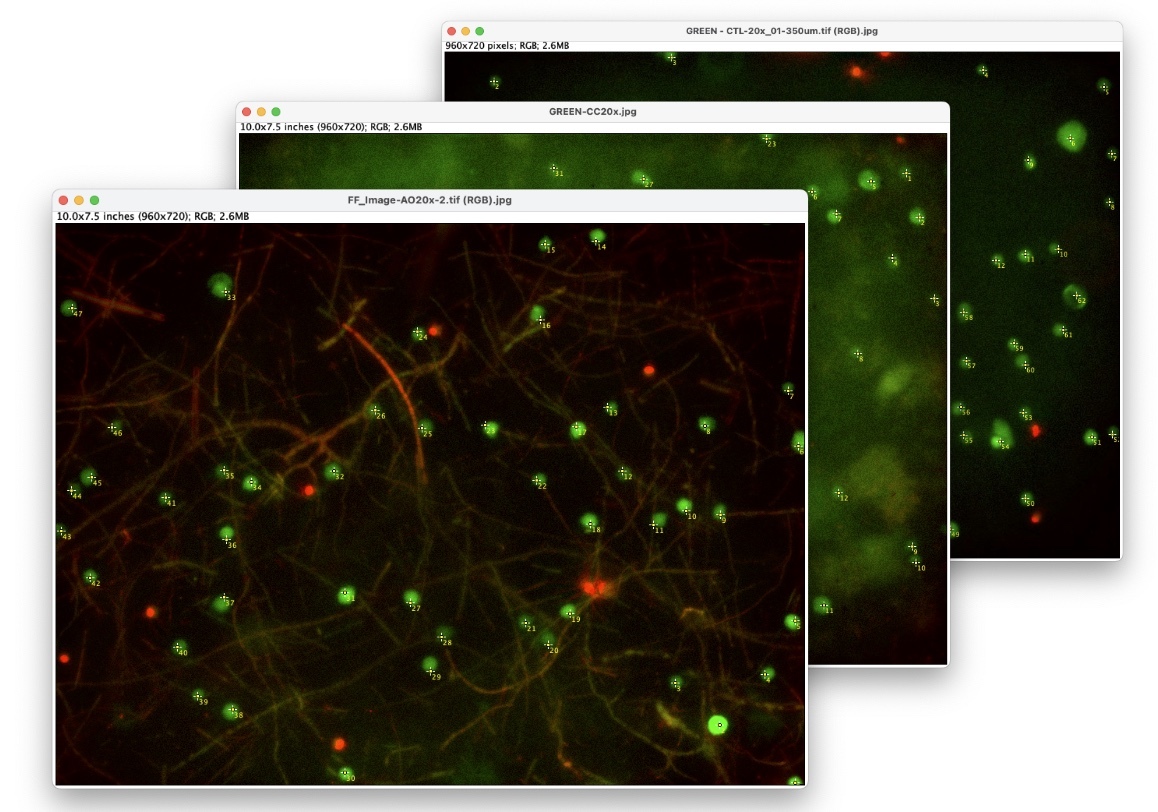Minimize the GREEN-CC20x.jpg window

[x=261, y=112]
